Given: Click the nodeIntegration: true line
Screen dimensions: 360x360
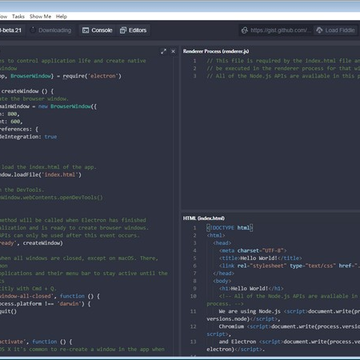Looking at the screenshot, I should pyautogui.click(x=28, y=137).
